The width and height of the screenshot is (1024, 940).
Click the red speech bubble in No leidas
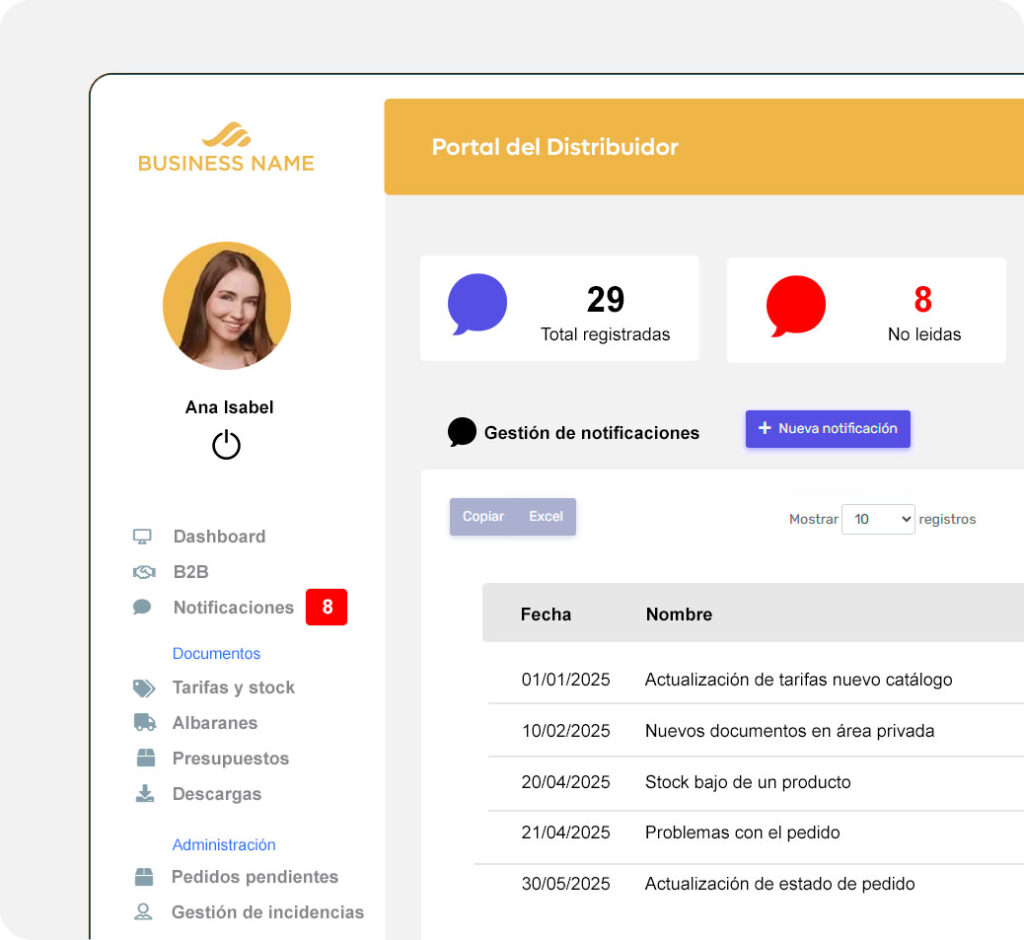coord(795,306)
